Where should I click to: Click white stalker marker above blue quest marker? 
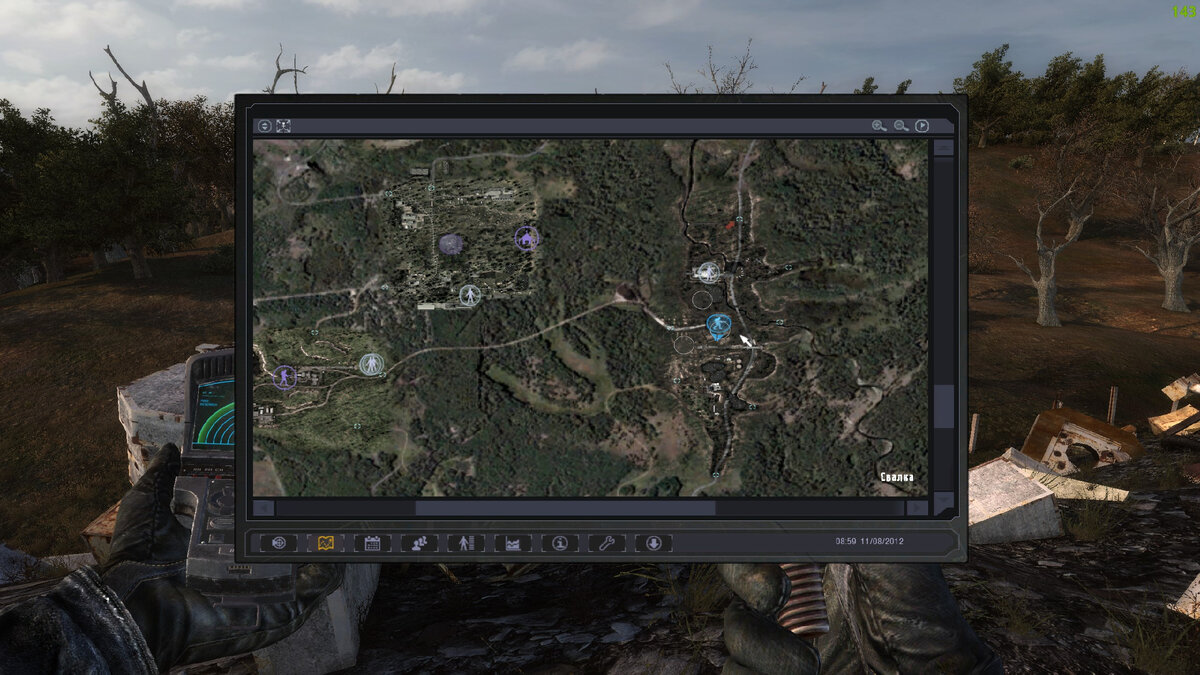709,272
